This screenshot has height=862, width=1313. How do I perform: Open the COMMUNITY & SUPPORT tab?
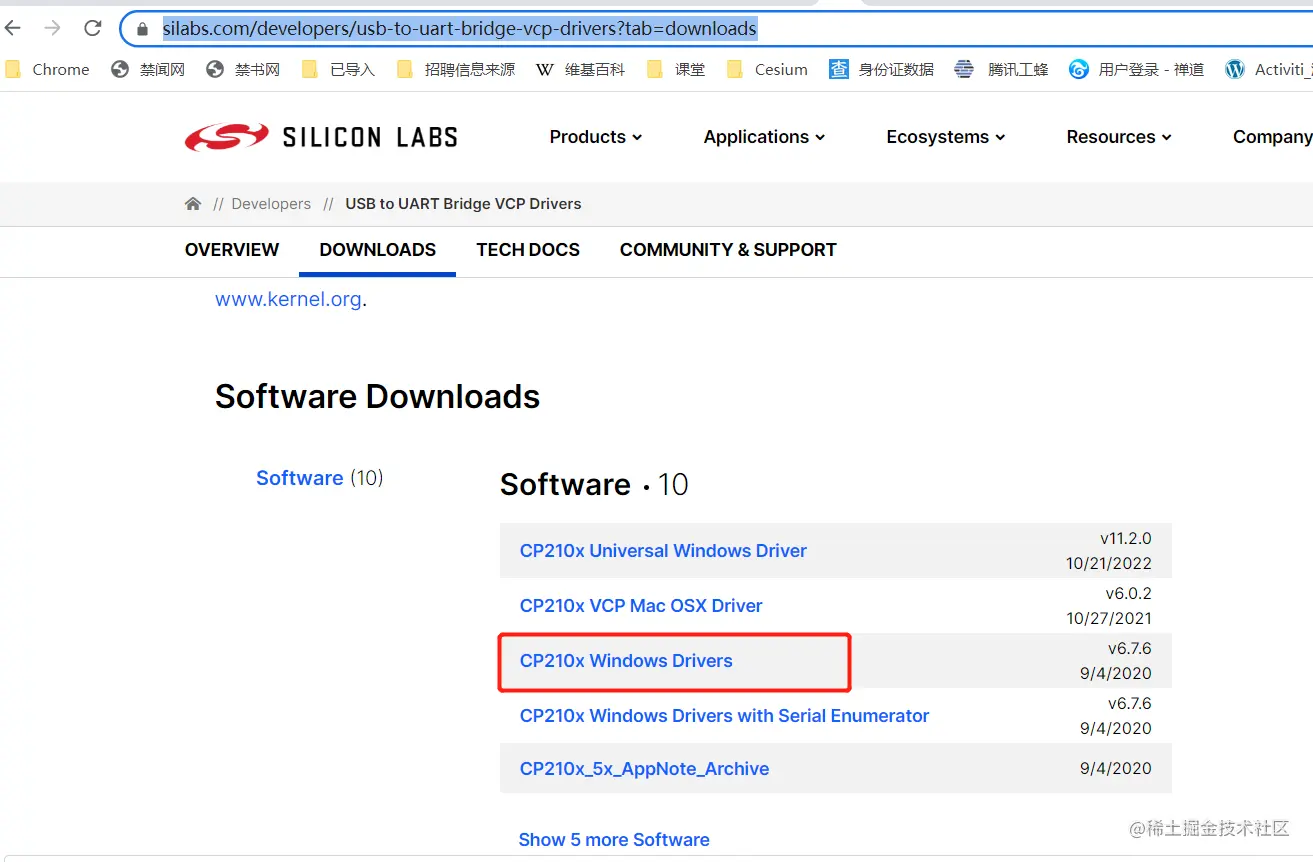(x=728, y=250)
